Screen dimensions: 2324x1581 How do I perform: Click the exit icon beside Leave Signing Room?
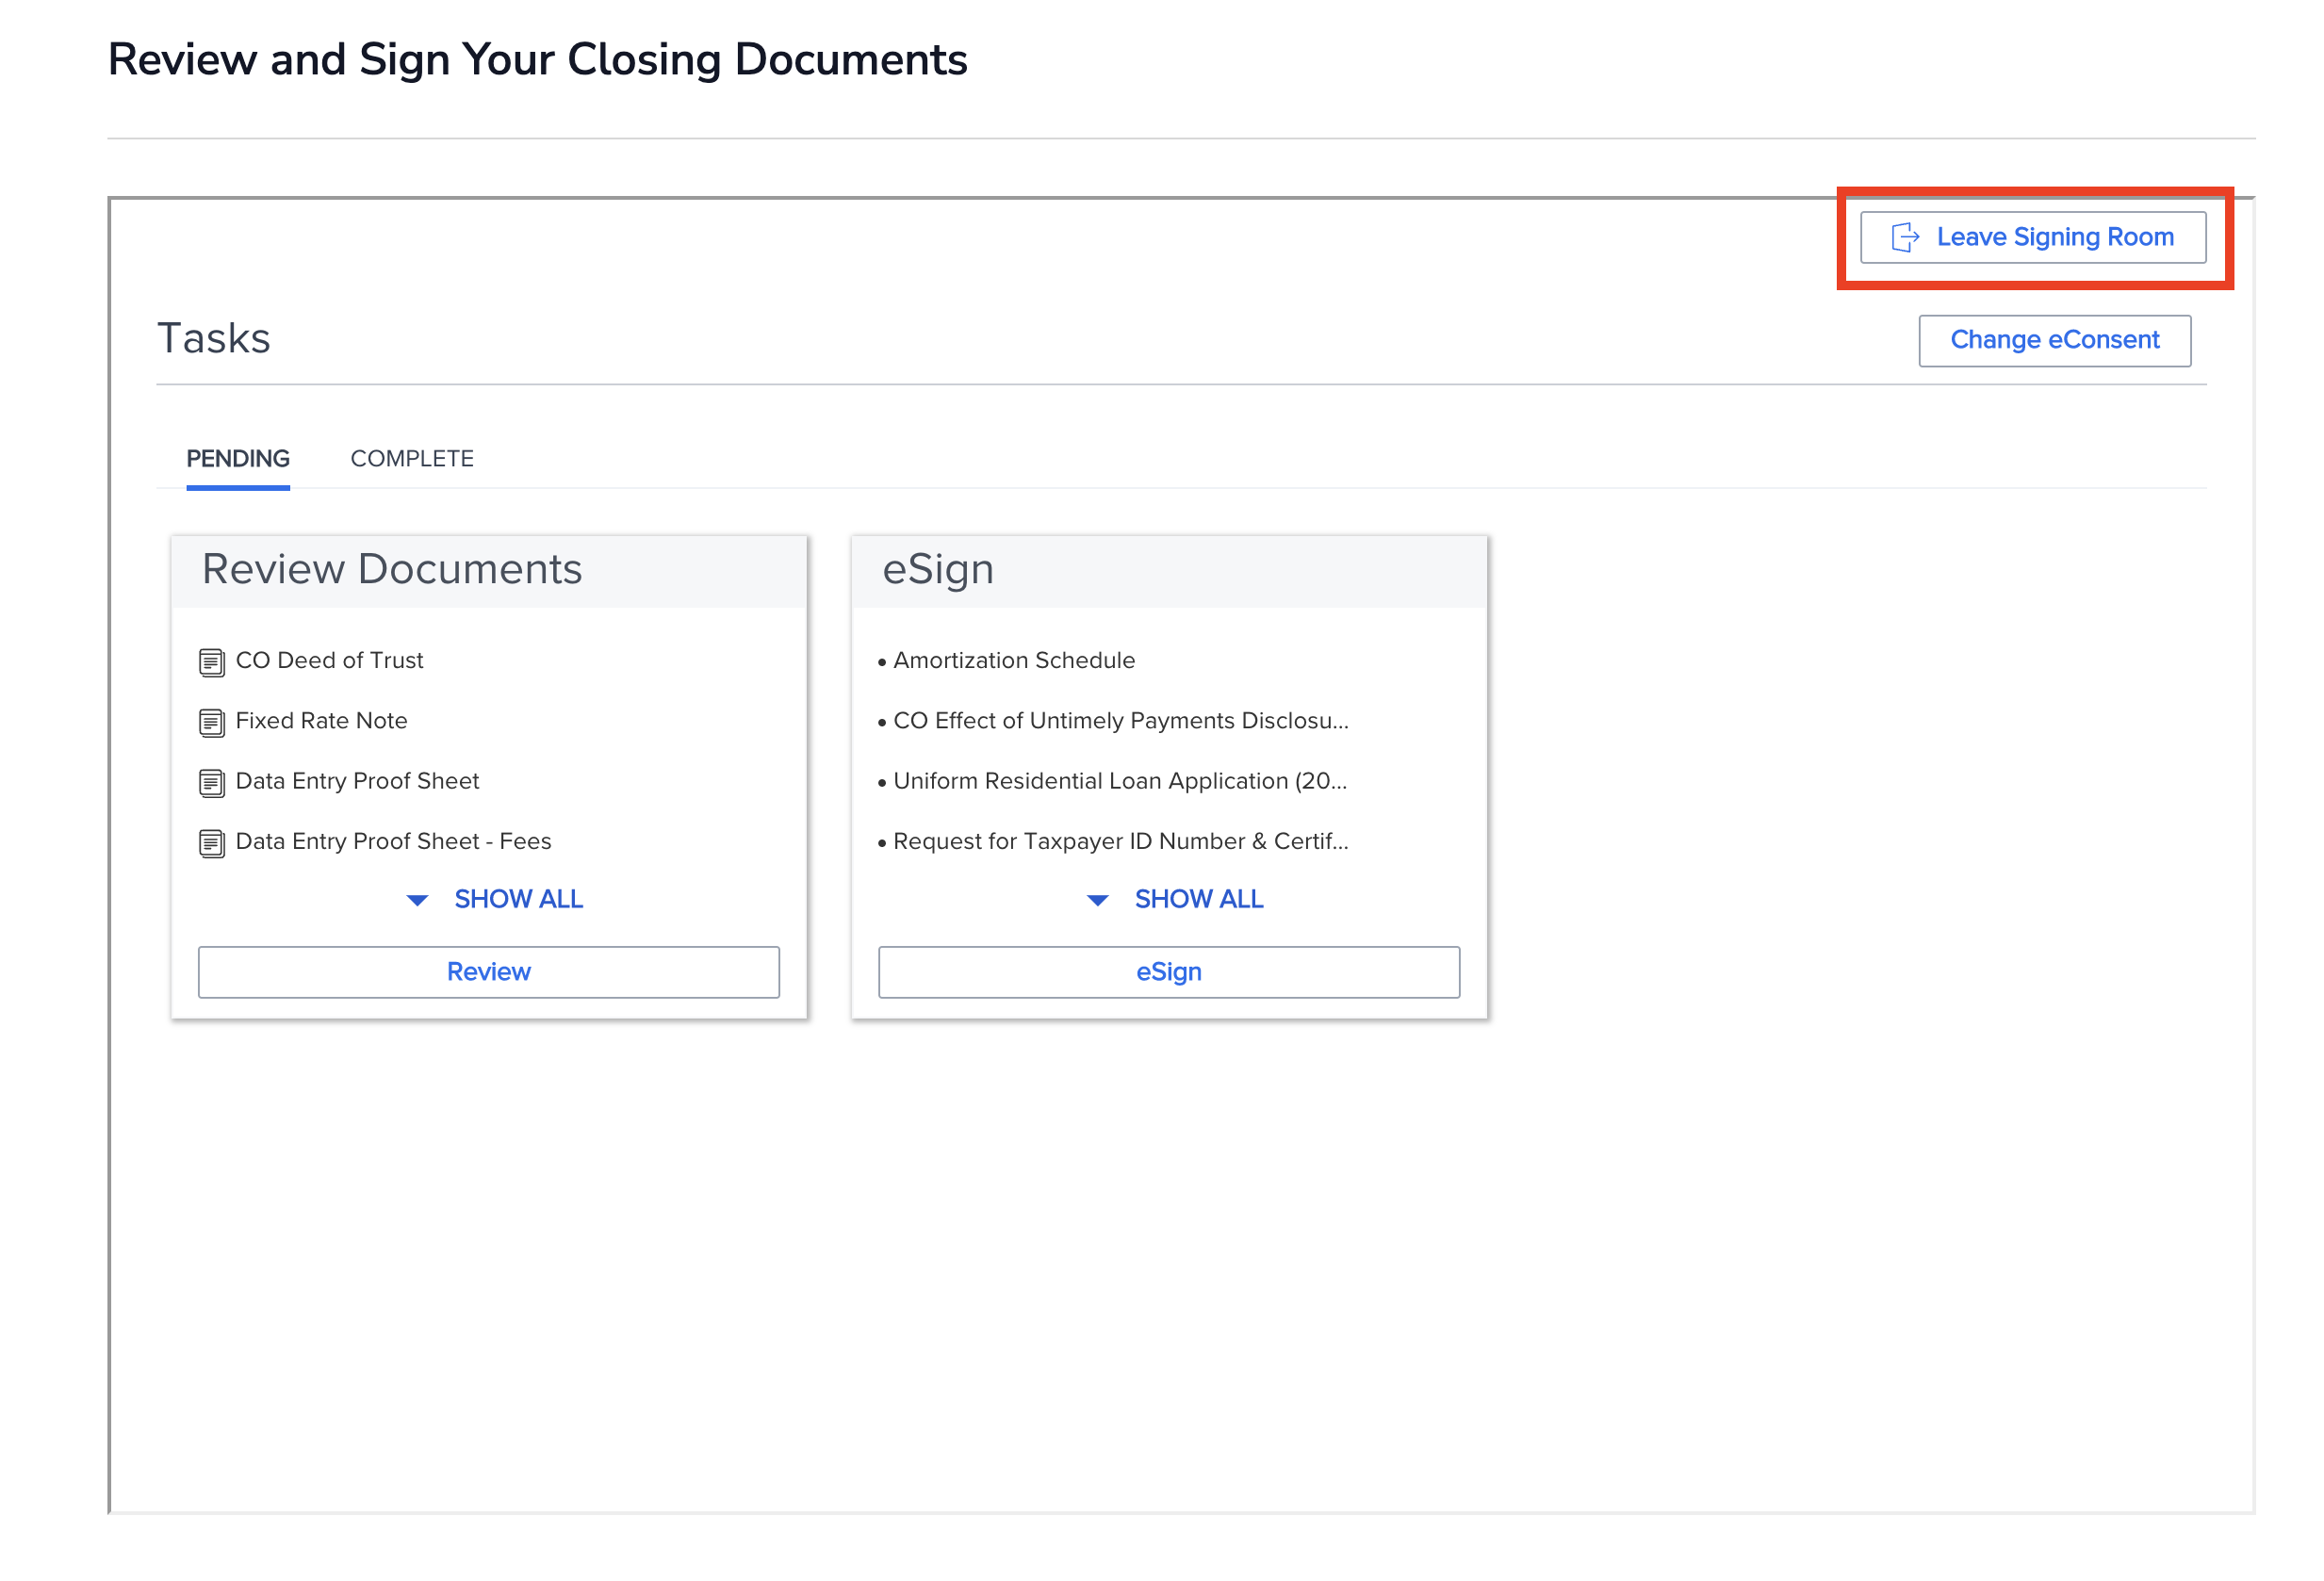pyautogui.click(x=1904, y=237)
